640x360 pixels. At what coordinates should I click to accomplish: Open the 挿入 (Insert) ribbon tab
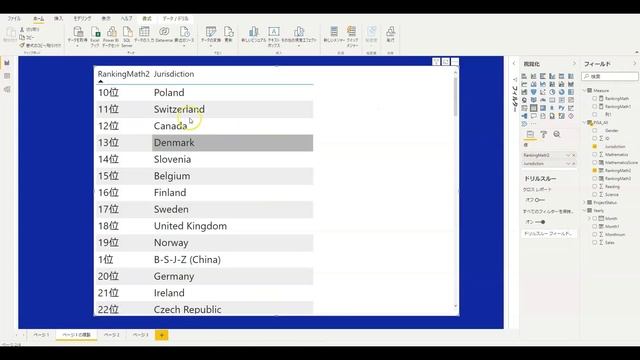(x=58, y=19)
